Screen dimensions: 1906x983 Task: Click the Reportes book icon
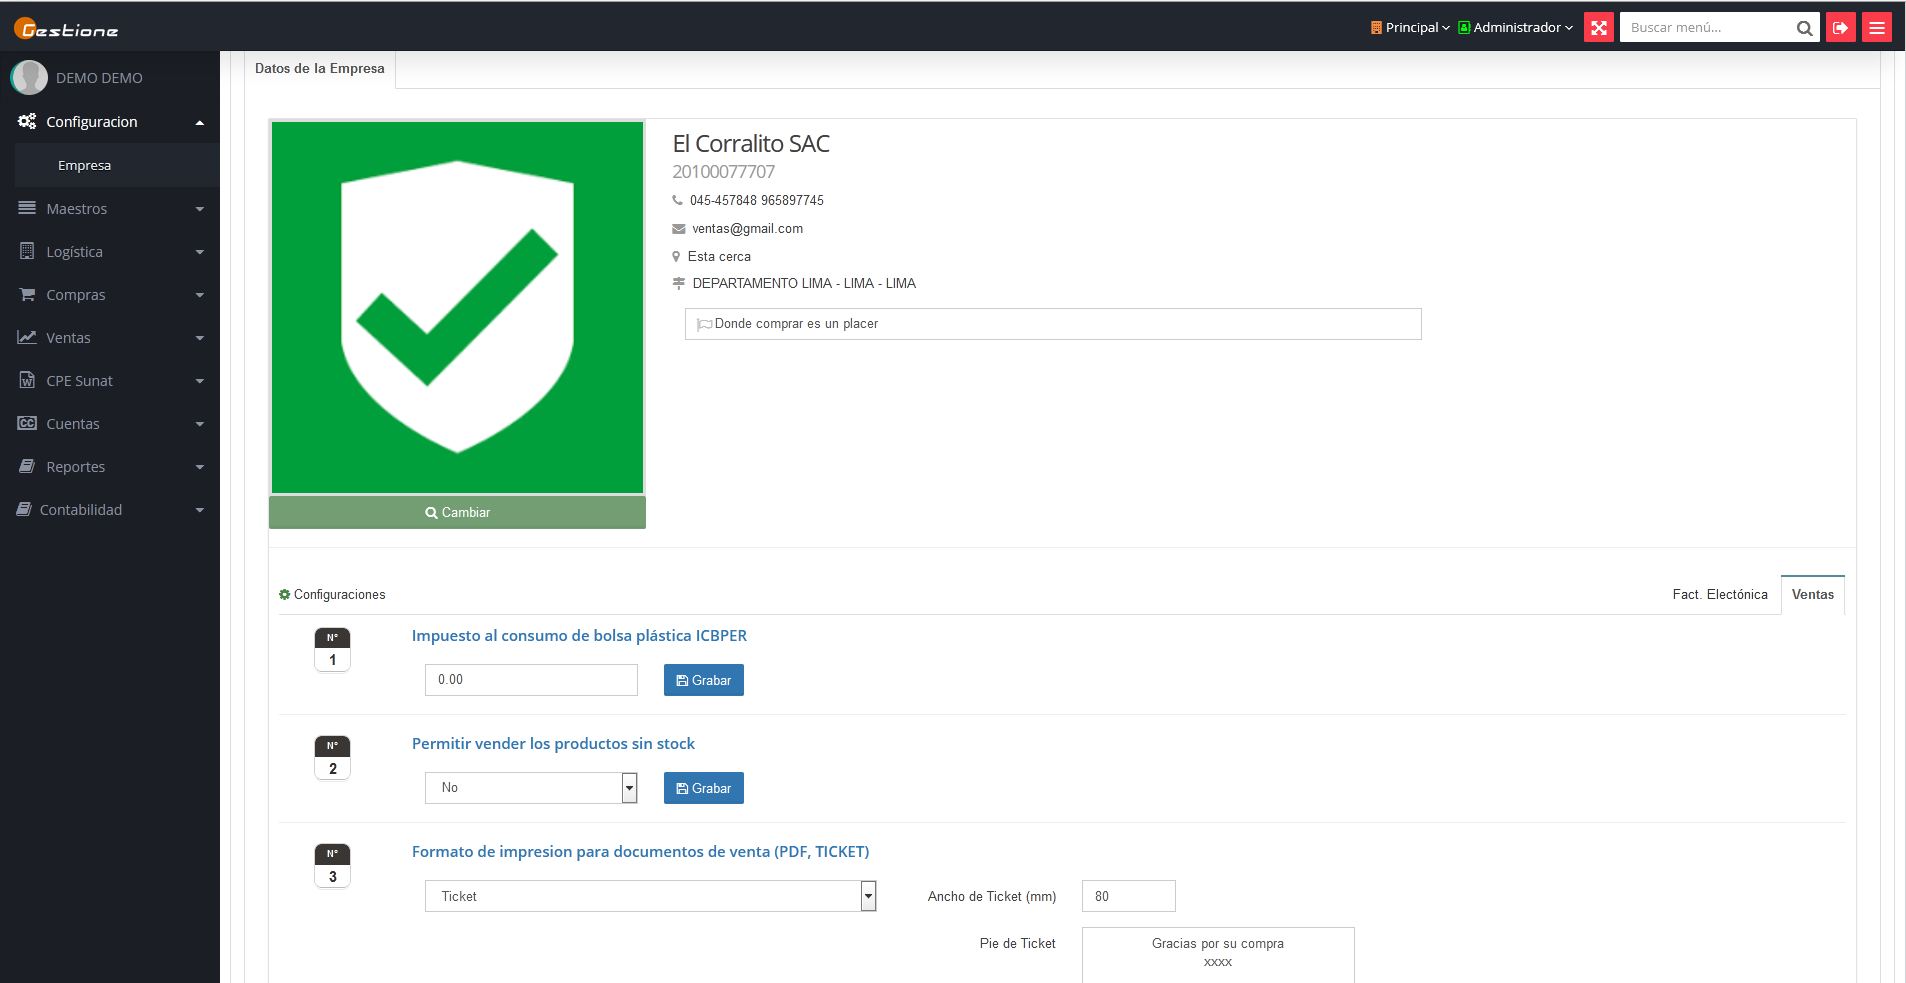pyautogui.click(x=27, y=466)
